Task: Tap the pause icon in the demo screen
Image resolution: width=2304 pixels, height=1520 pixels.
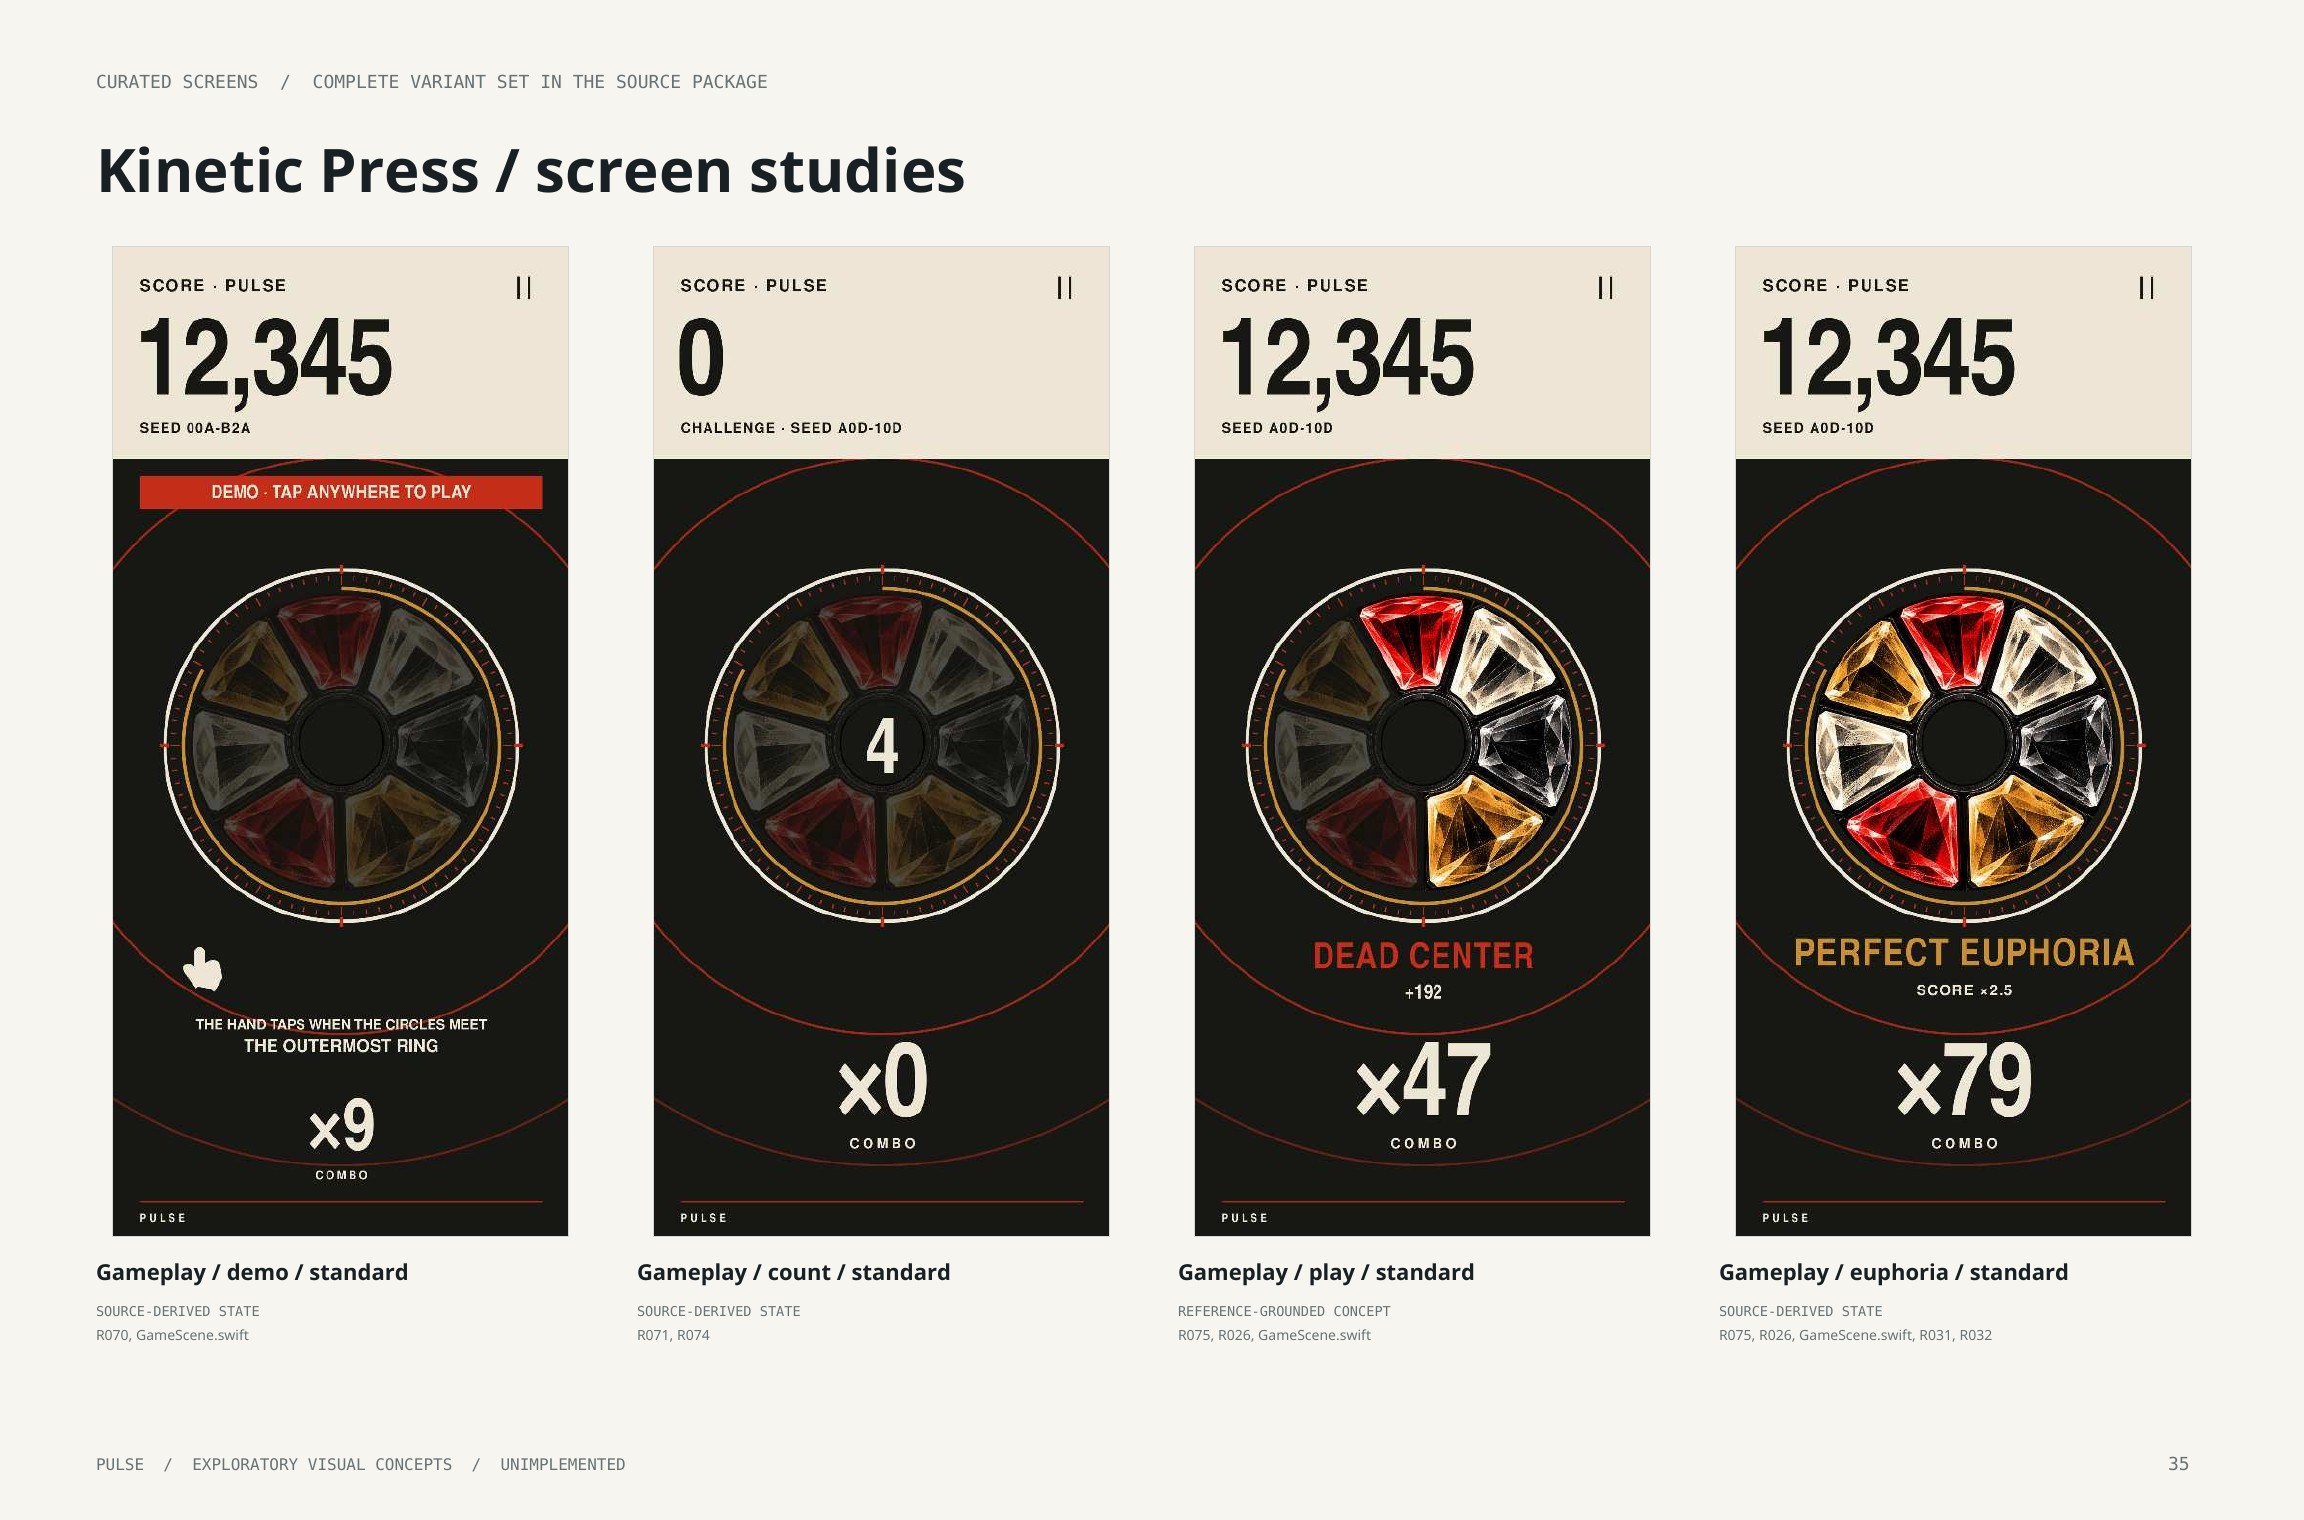Action: tap(523, 288)
